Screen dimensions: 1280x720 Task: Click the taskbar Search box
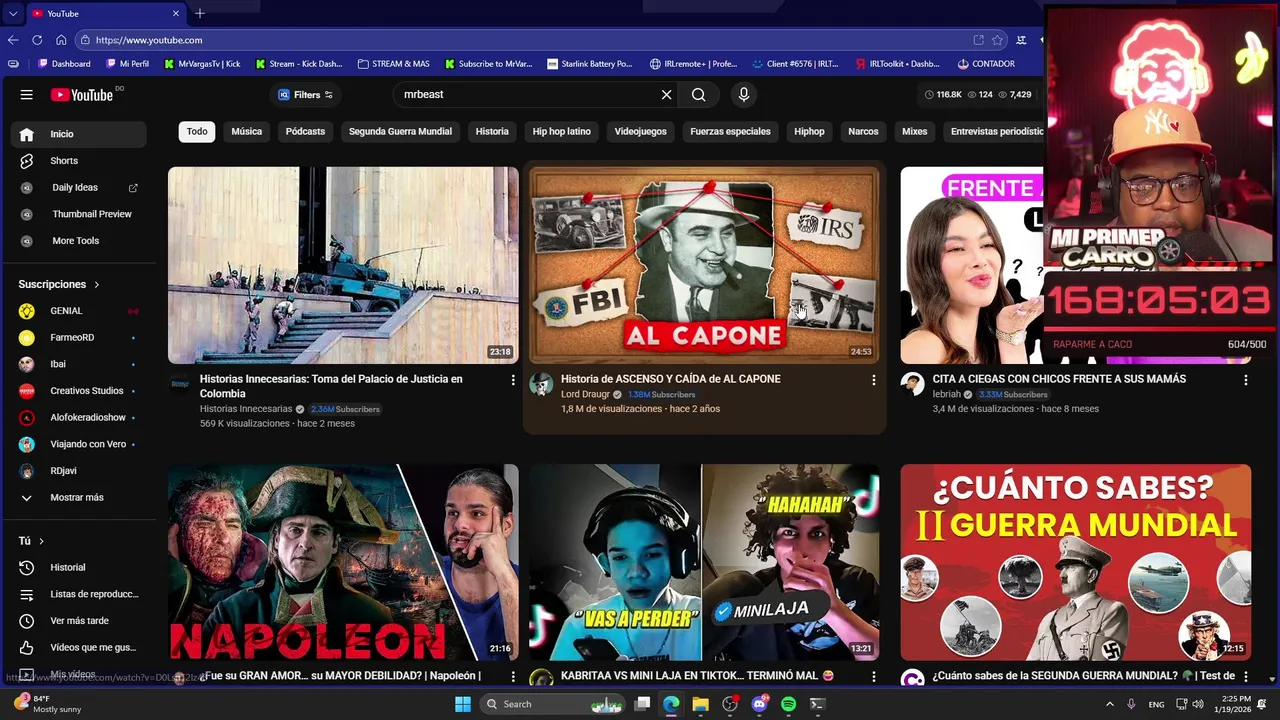553,704
